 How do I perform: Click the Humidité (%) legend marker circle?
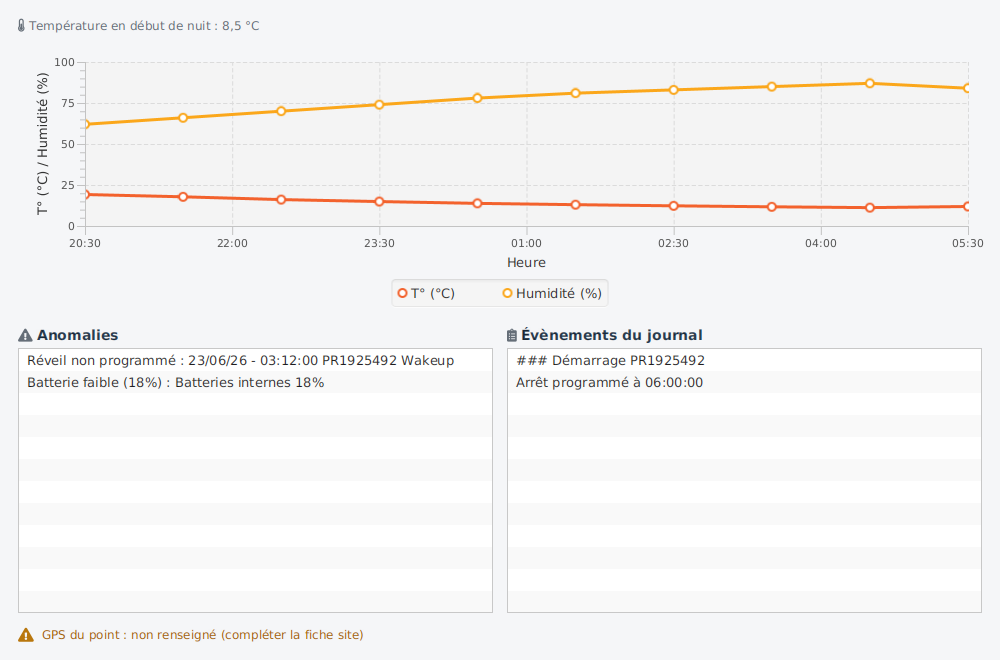(x=508, y=293)
